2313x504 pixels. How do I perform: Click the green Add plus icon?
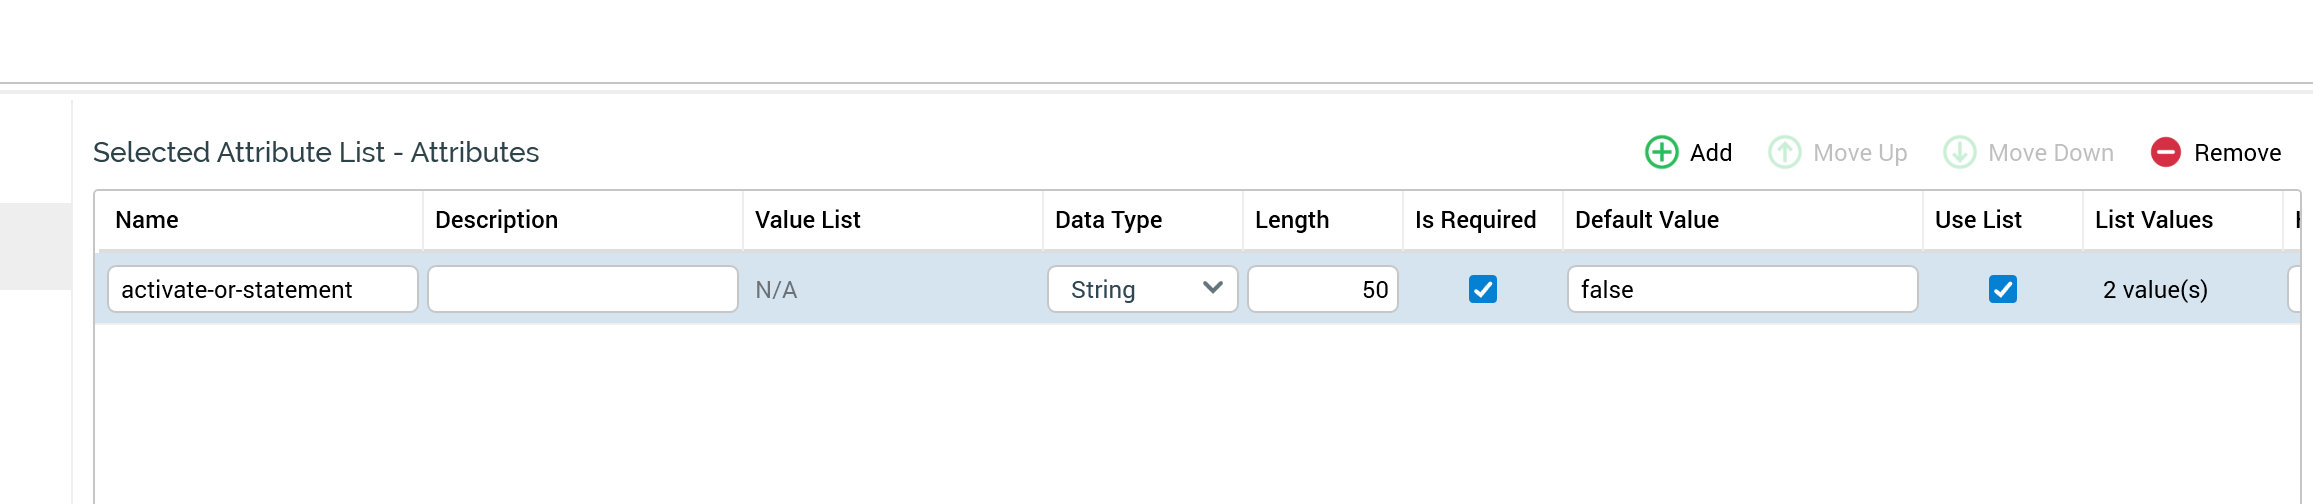[1661, 153]
